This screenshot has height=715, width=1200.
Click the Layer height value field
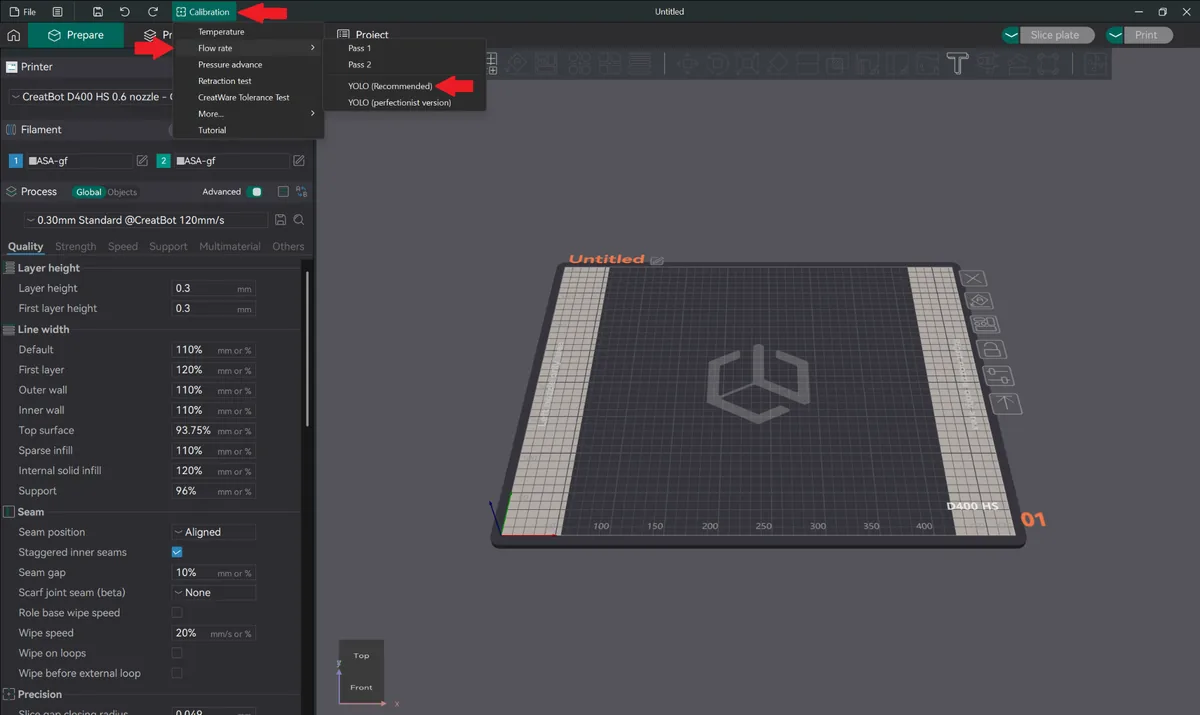(213, 288)
